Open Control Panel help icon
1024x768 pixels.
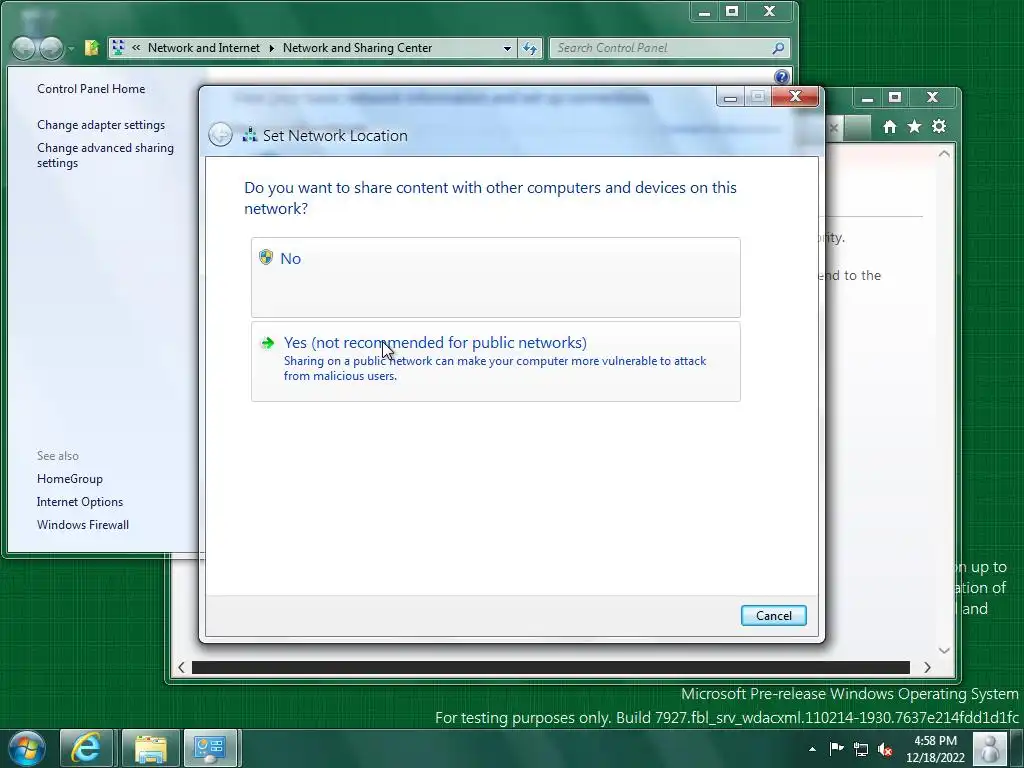782,76
